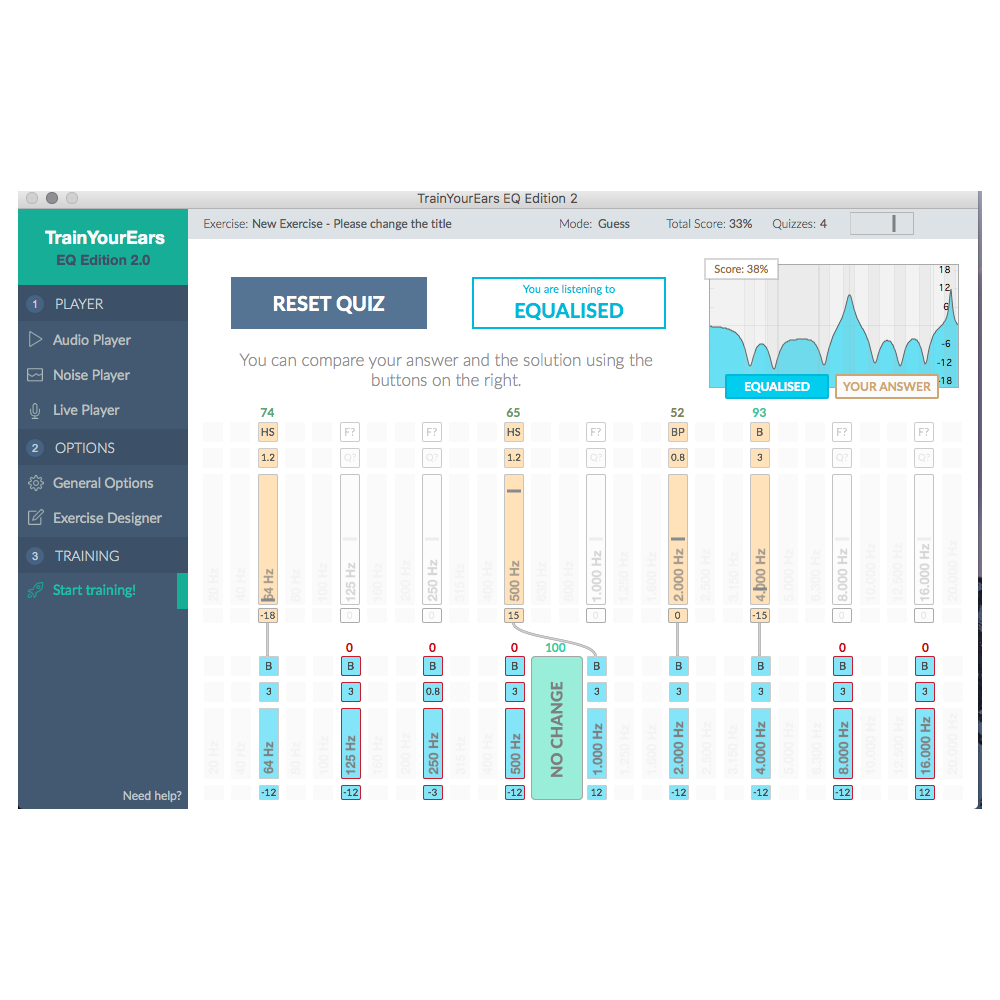Select the Audio Player in the sidebar
The image size is (1000, 1000).
pos(89,340)
